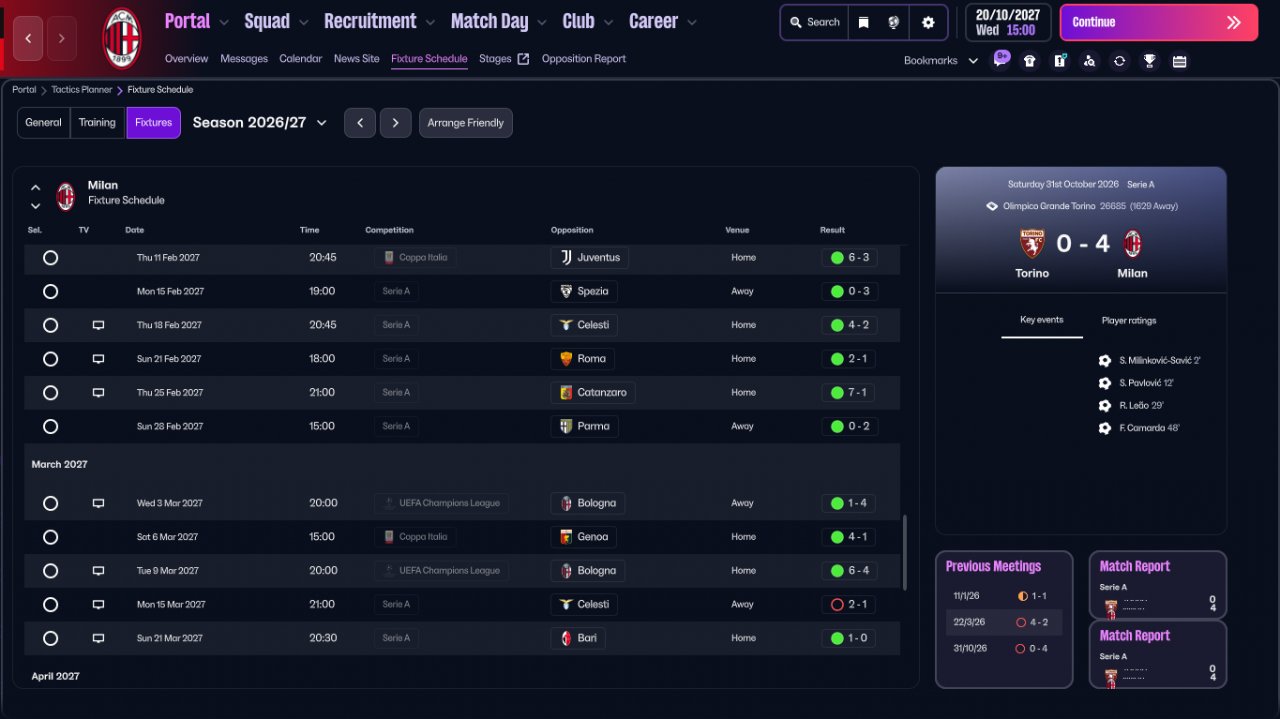Select the Roma 21 Feb fixture radio
This screenshot has width=1280, height=719.
coord(50,359)
